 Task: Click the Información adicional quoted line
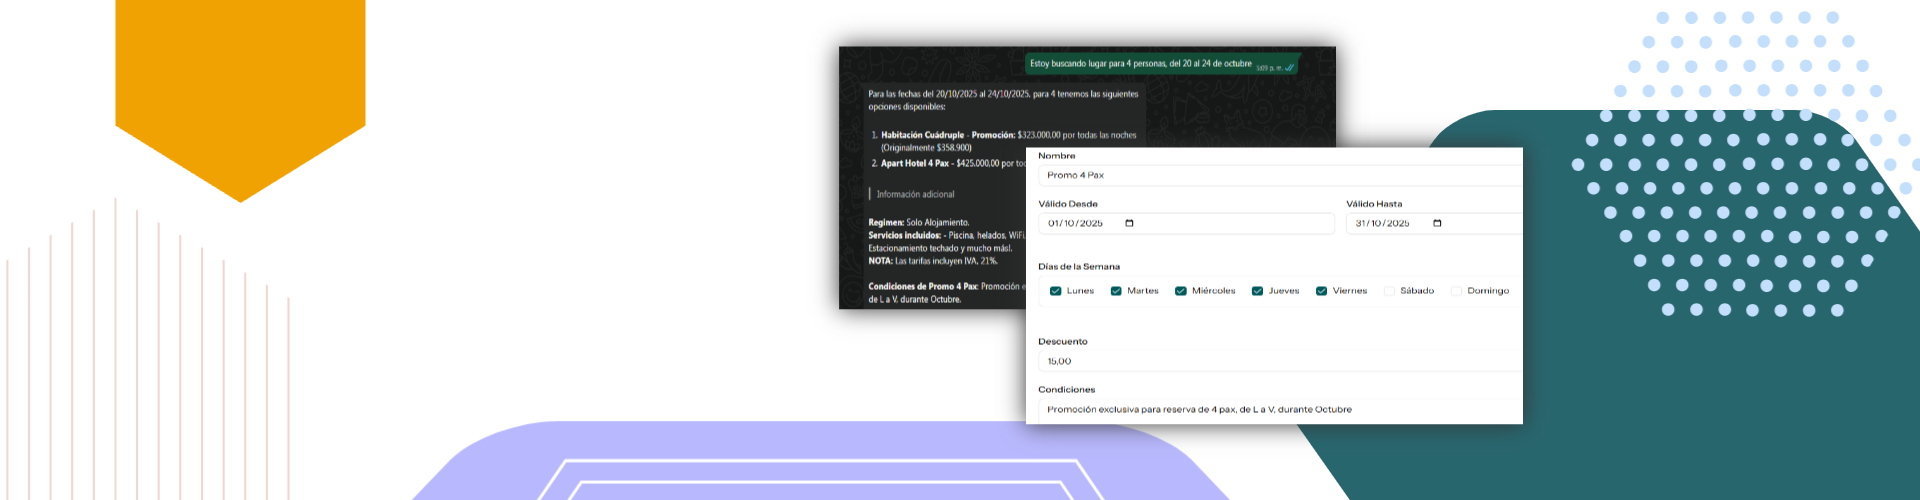pyautogui.click(x=915, y=194)
